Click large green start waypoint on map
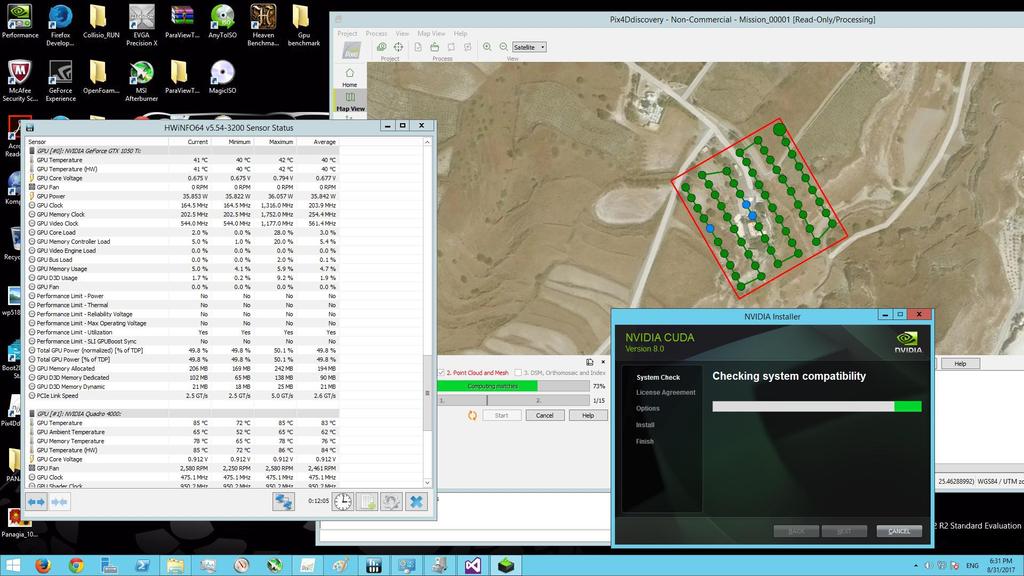The image size is (1024, 576). pyautogui.click(x=779, y=129)
